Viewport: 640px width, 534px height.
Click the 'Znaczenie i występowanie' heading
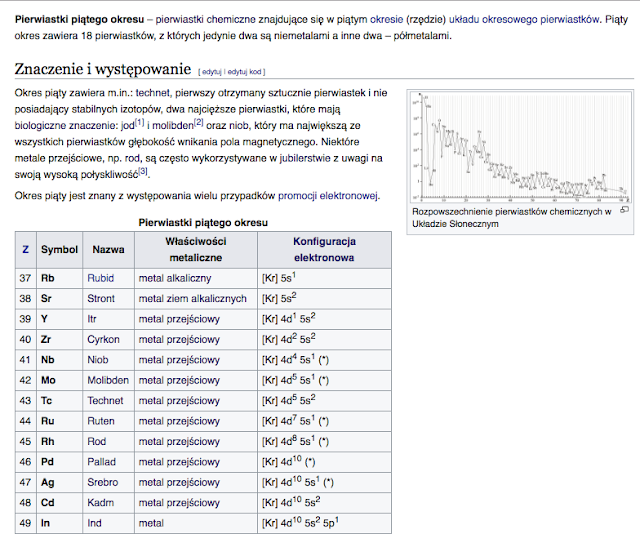pyautogui.click(x=103, y=69)
